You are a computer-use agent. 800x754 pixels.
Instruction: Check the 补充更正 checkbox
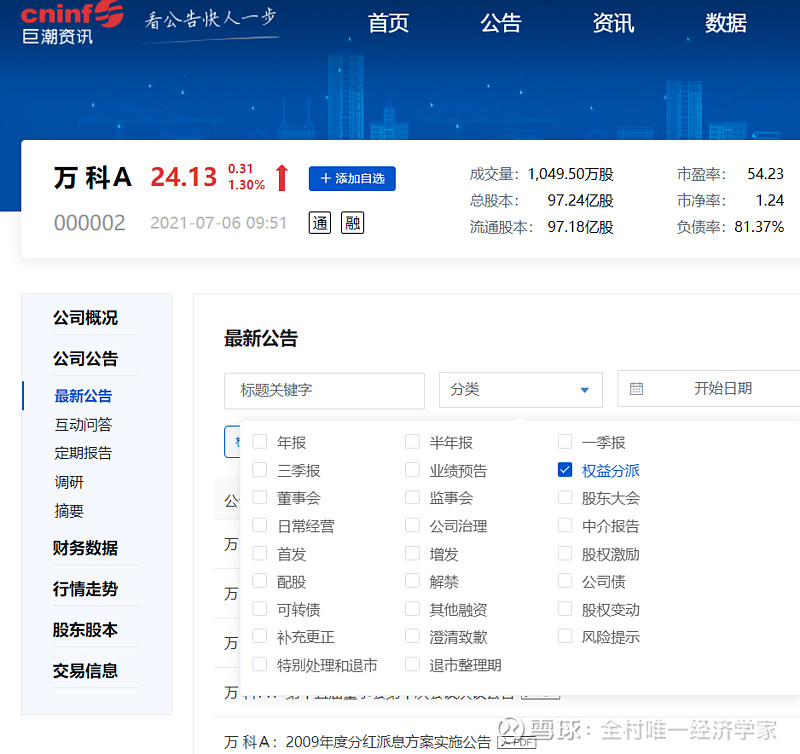click(260, 636)
